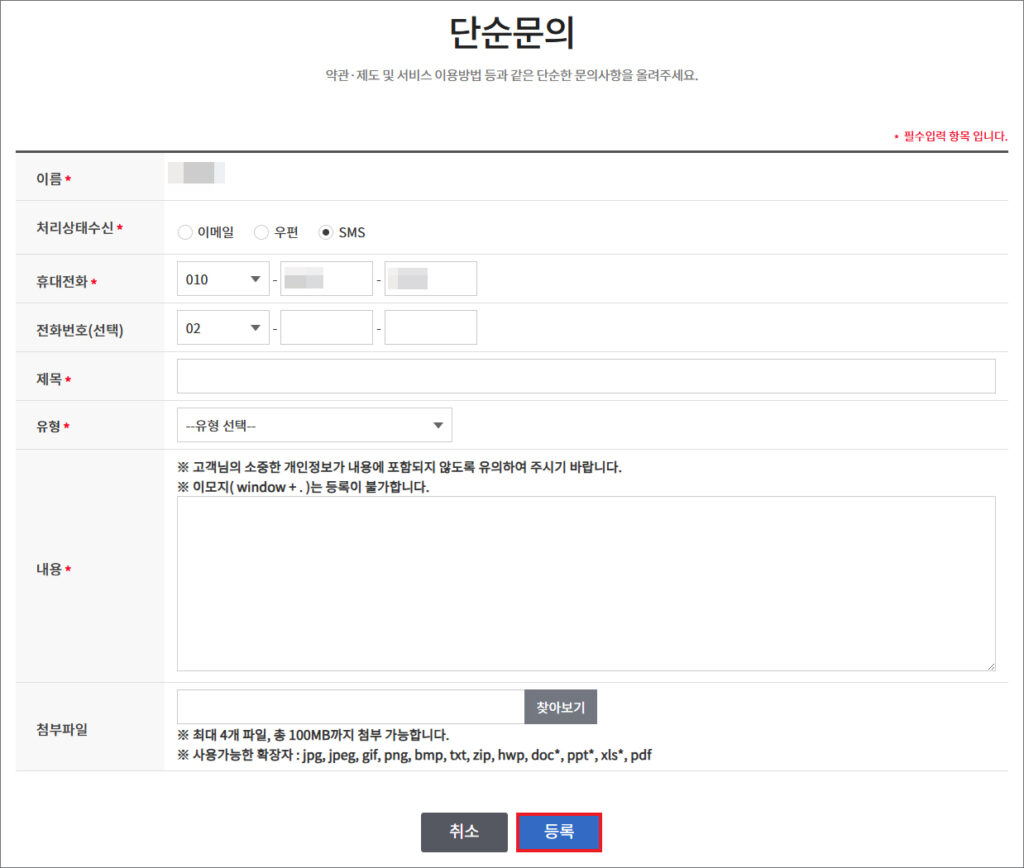Select the SMS radio button
Image resolution: width=1024 pixels, height=868 pixels.
point(325,233)
